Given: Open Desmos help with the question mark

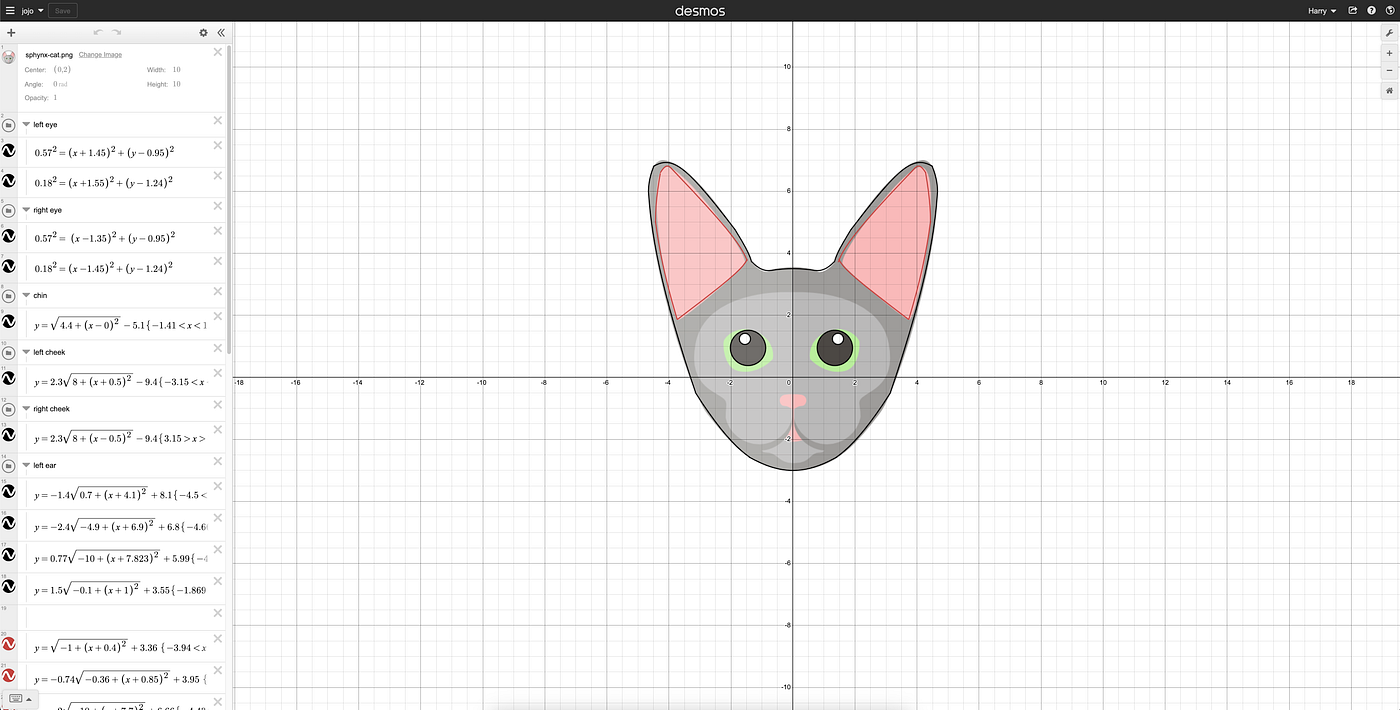Looking at the screenshot, I should [1372, 10].
